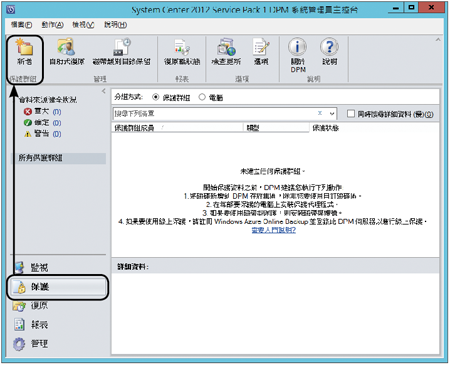Click the DPM app icon in title bar
Image resolution: width=450 pixels, height=365 pixels.
(x=11, y=9)
